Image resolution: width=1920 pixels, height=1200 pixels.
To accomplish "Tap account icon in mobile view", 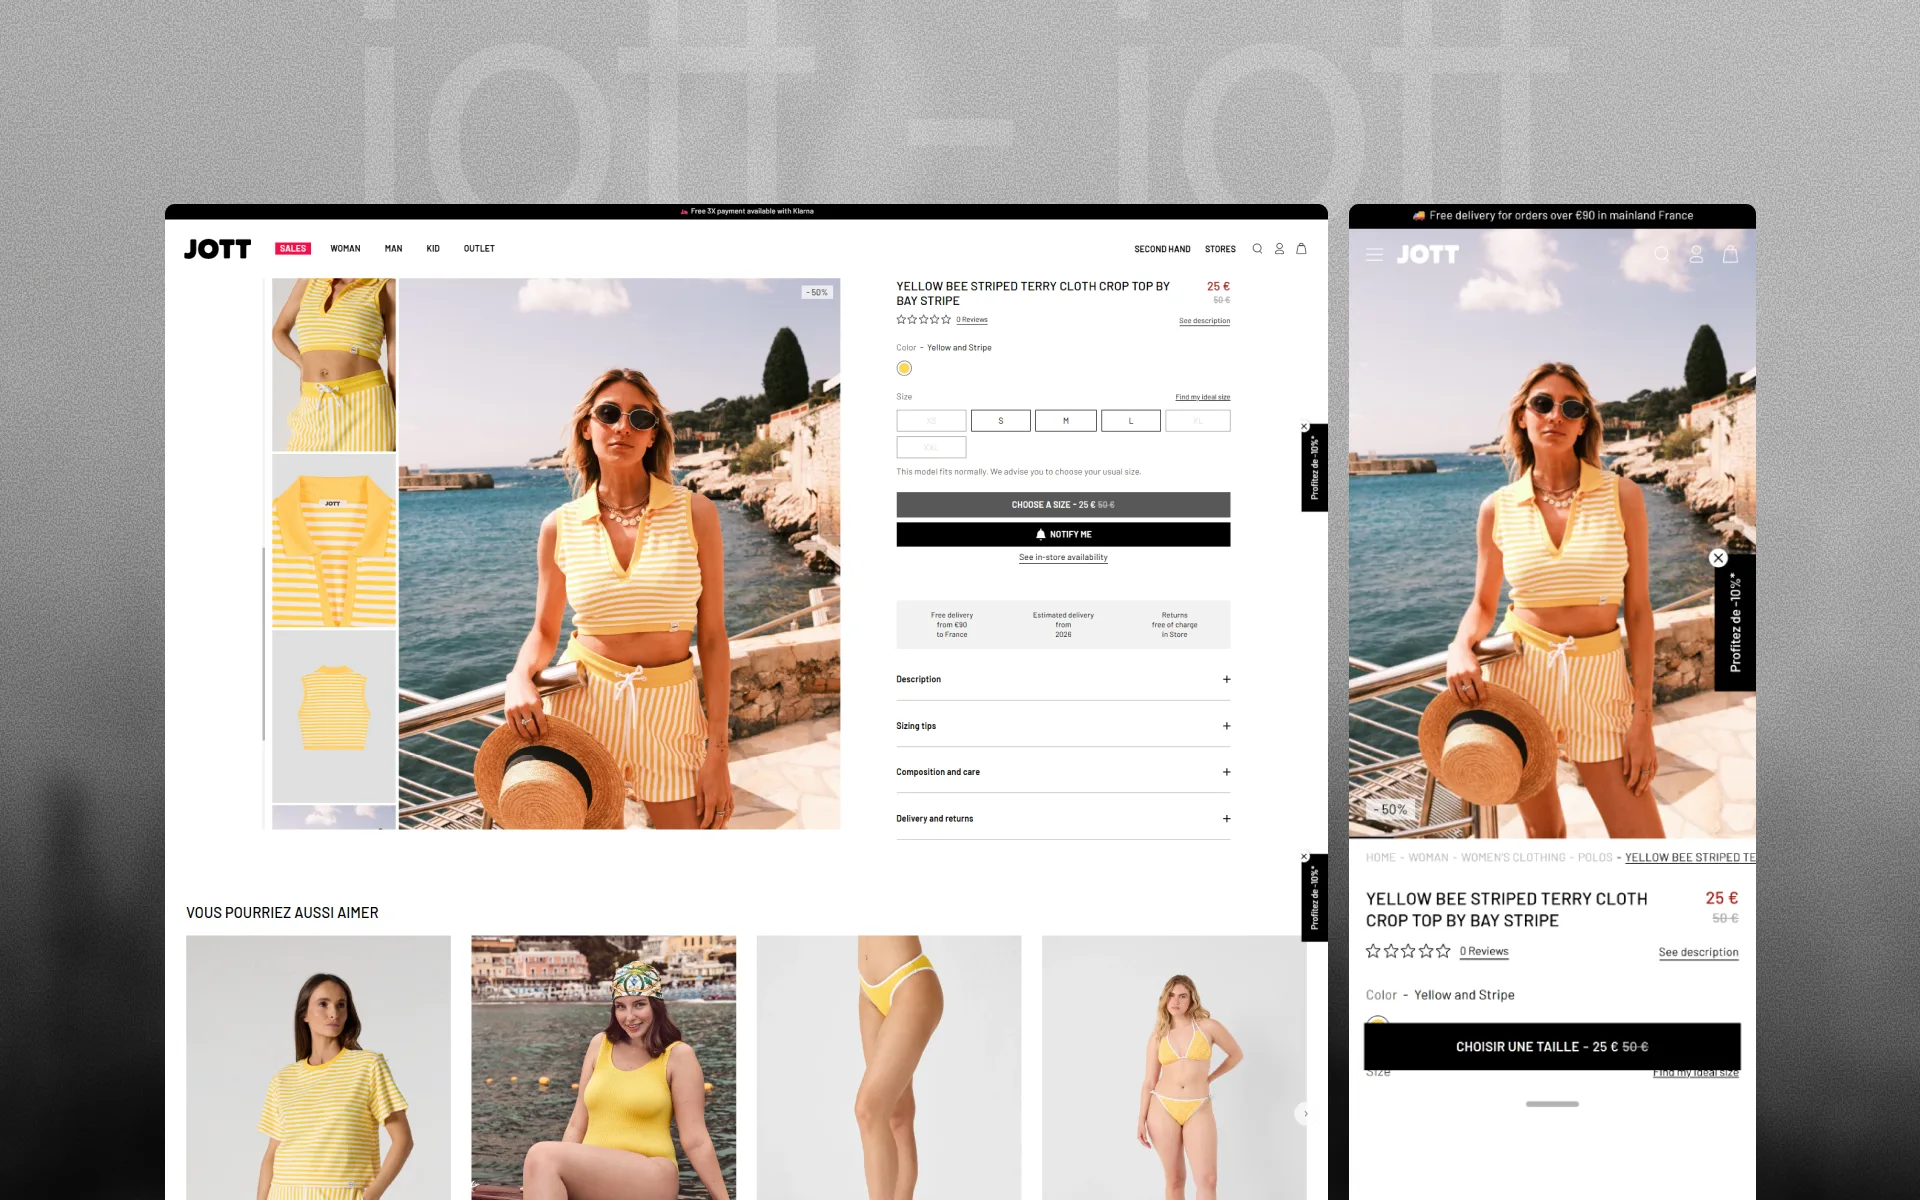I will click(1696, 255).
